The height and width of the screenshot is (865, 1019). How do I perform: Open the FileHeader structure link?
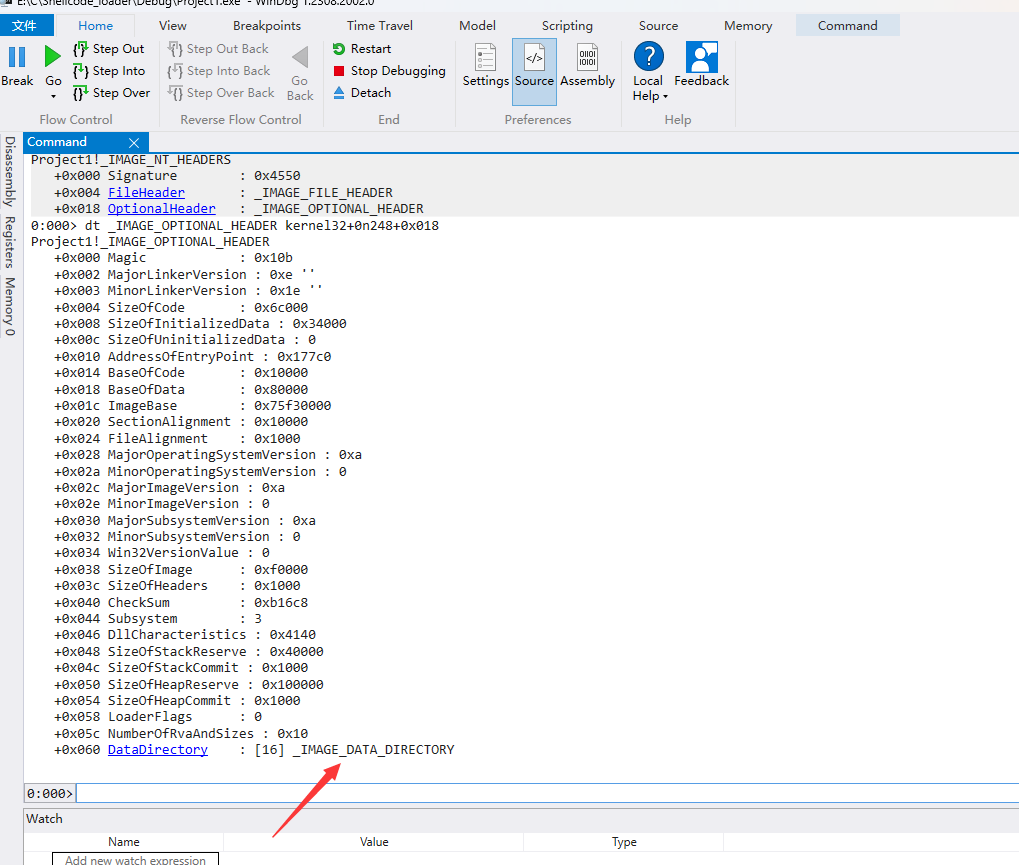(146, 193)
